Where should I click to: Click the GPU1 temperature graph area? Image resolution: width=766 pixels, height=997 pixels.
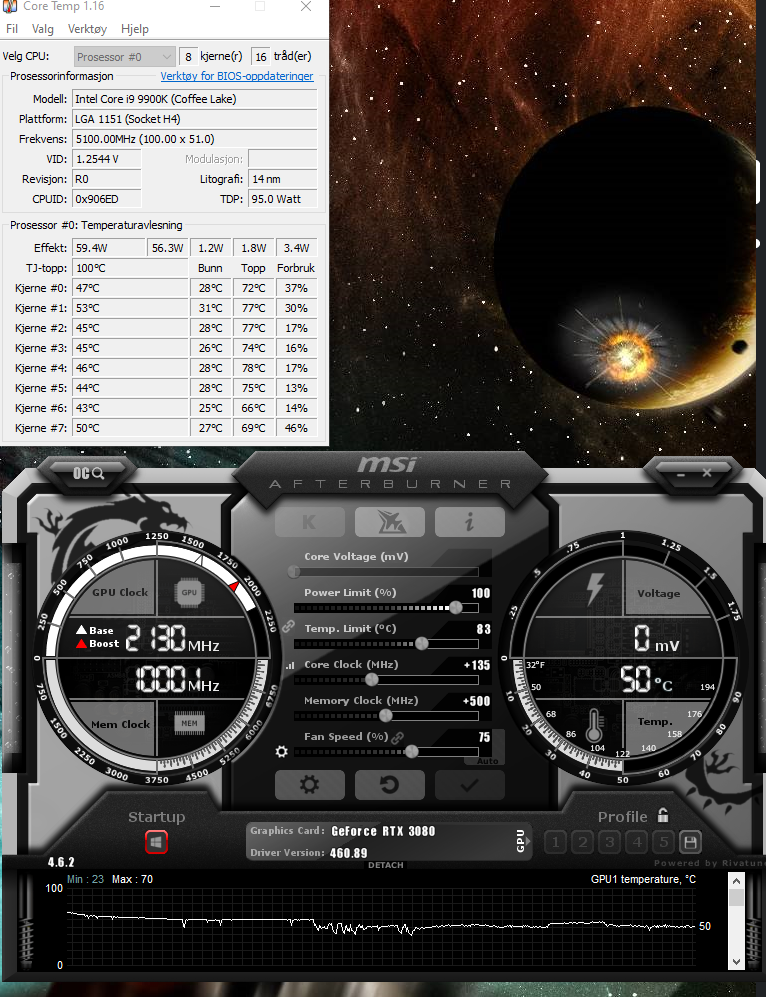click(381, 928)
